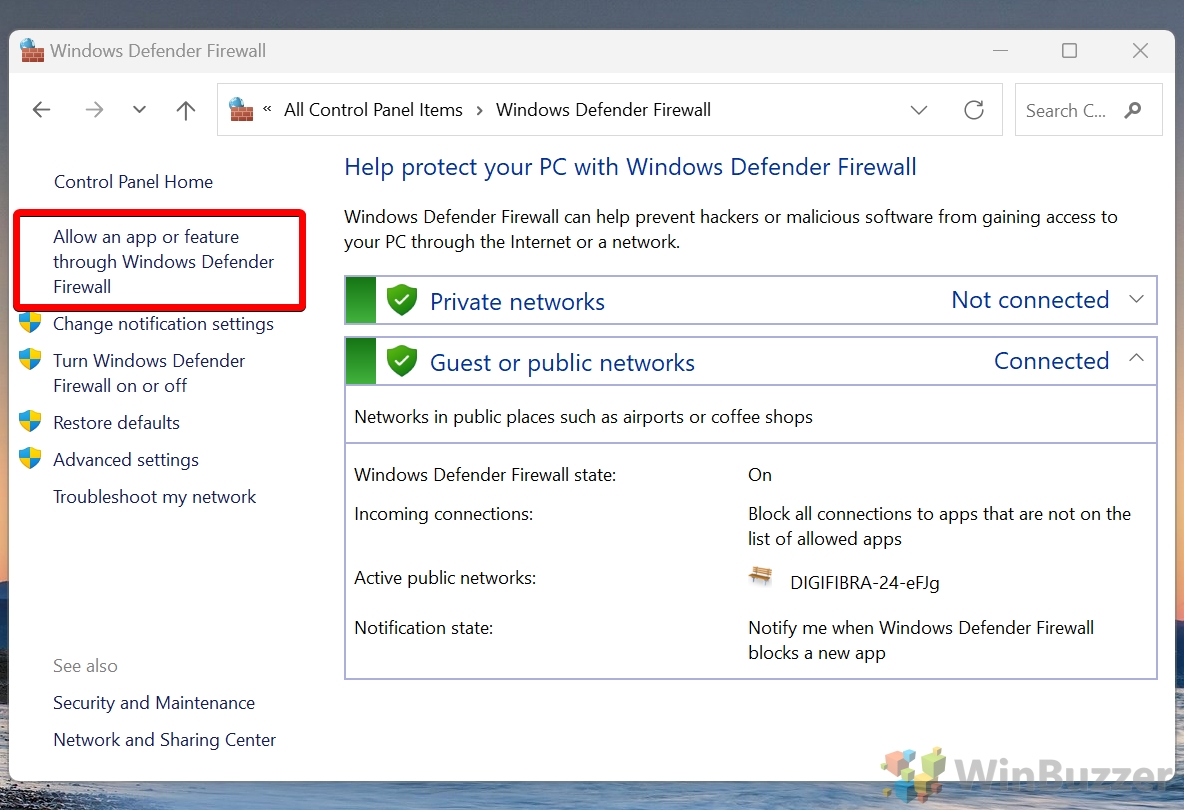Image resolution: width=1184 pixels, height=810 pixels.
Task: Click the shield icon beside Restore defaults
Action: (30, 421)
